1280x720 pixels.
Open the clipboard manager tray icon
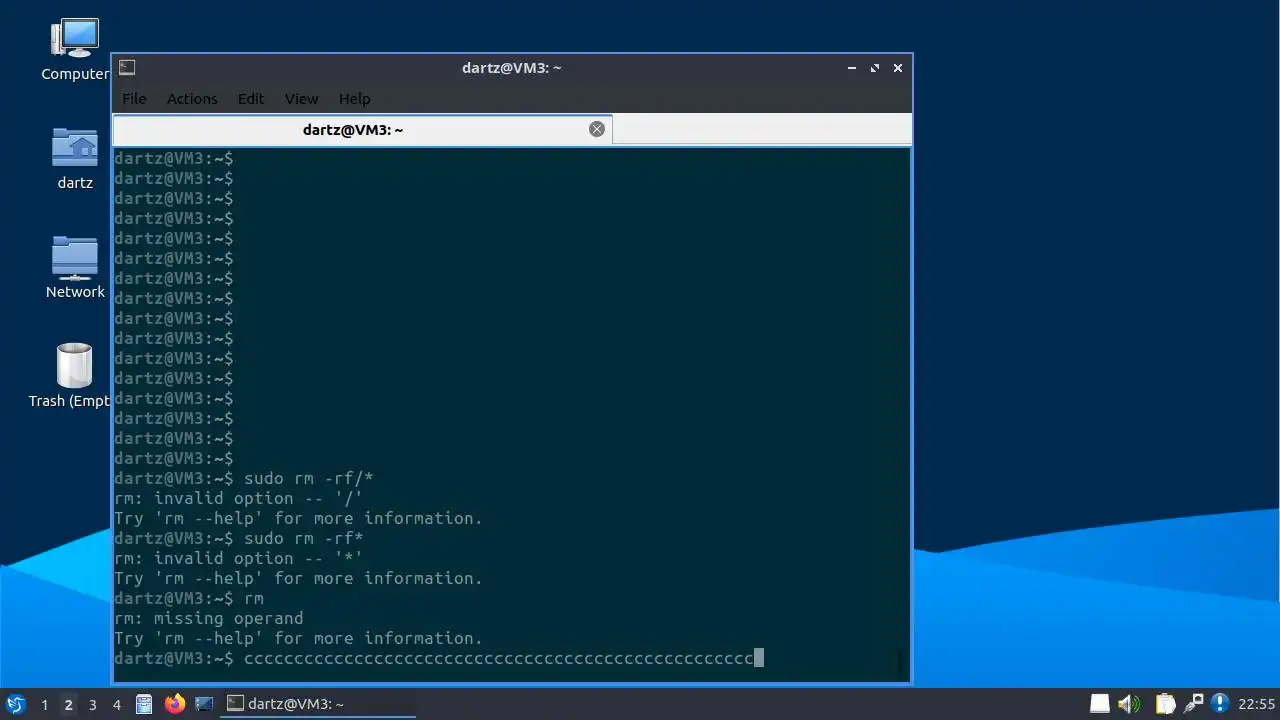pos(1165,704)
